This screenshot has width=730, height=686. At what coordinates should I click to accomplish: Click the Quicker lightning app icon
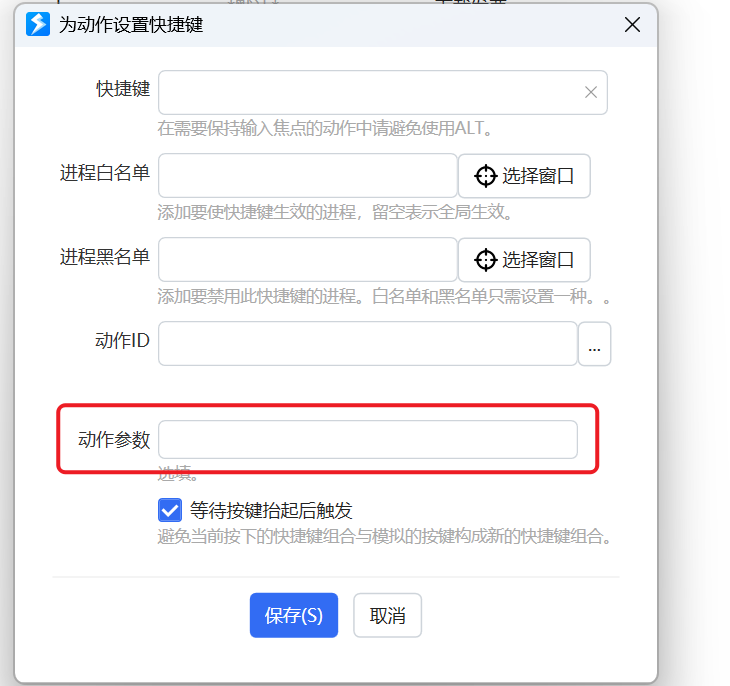click(x=38, y=24)
